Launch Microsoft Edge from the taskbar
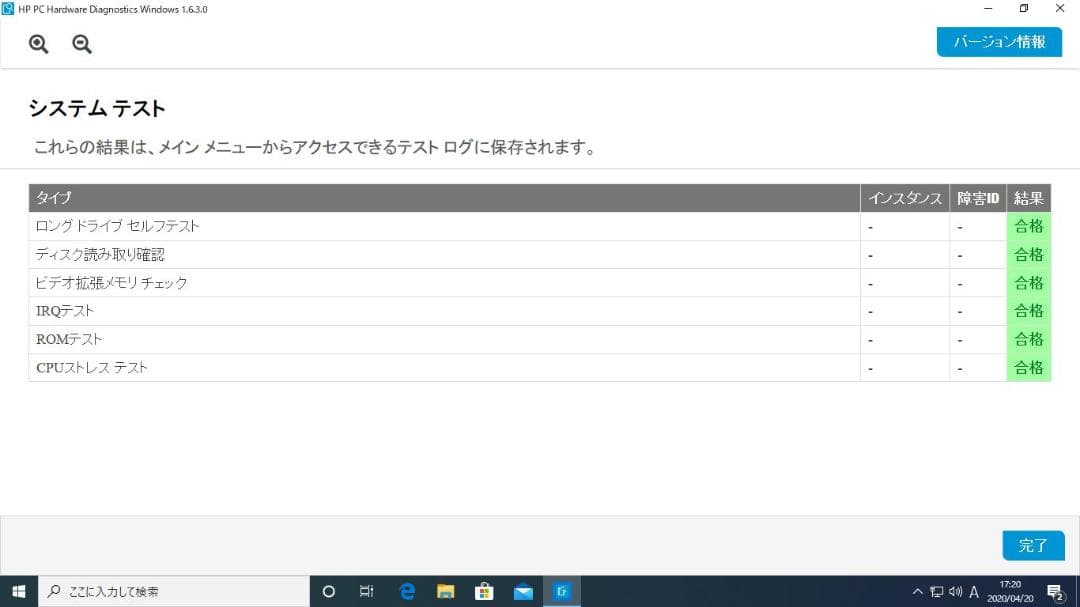 (x=405, y=591)
